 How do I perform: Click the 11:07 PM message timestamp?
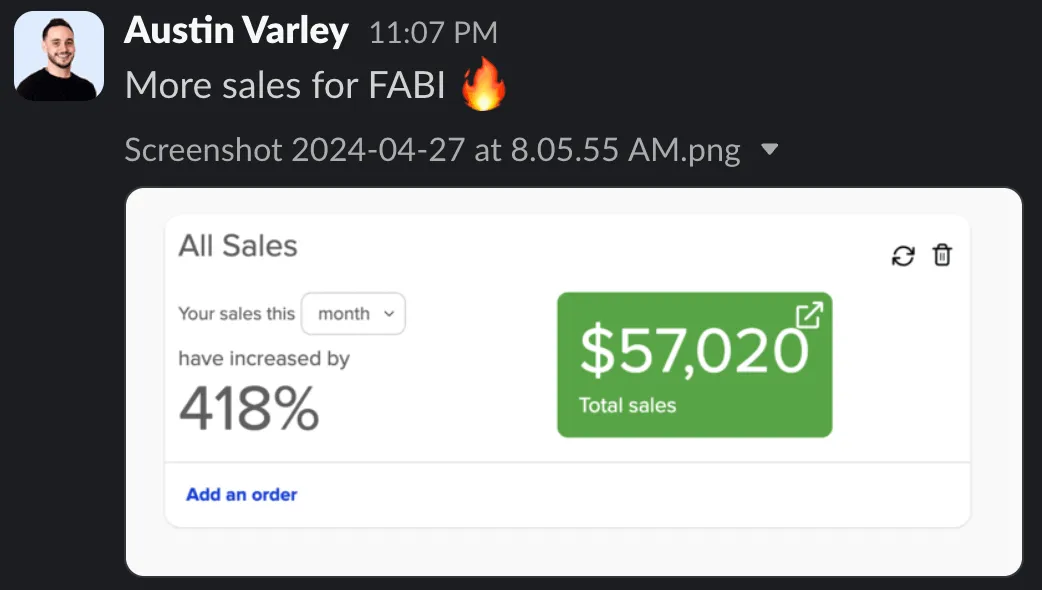(x=432, y=33)
